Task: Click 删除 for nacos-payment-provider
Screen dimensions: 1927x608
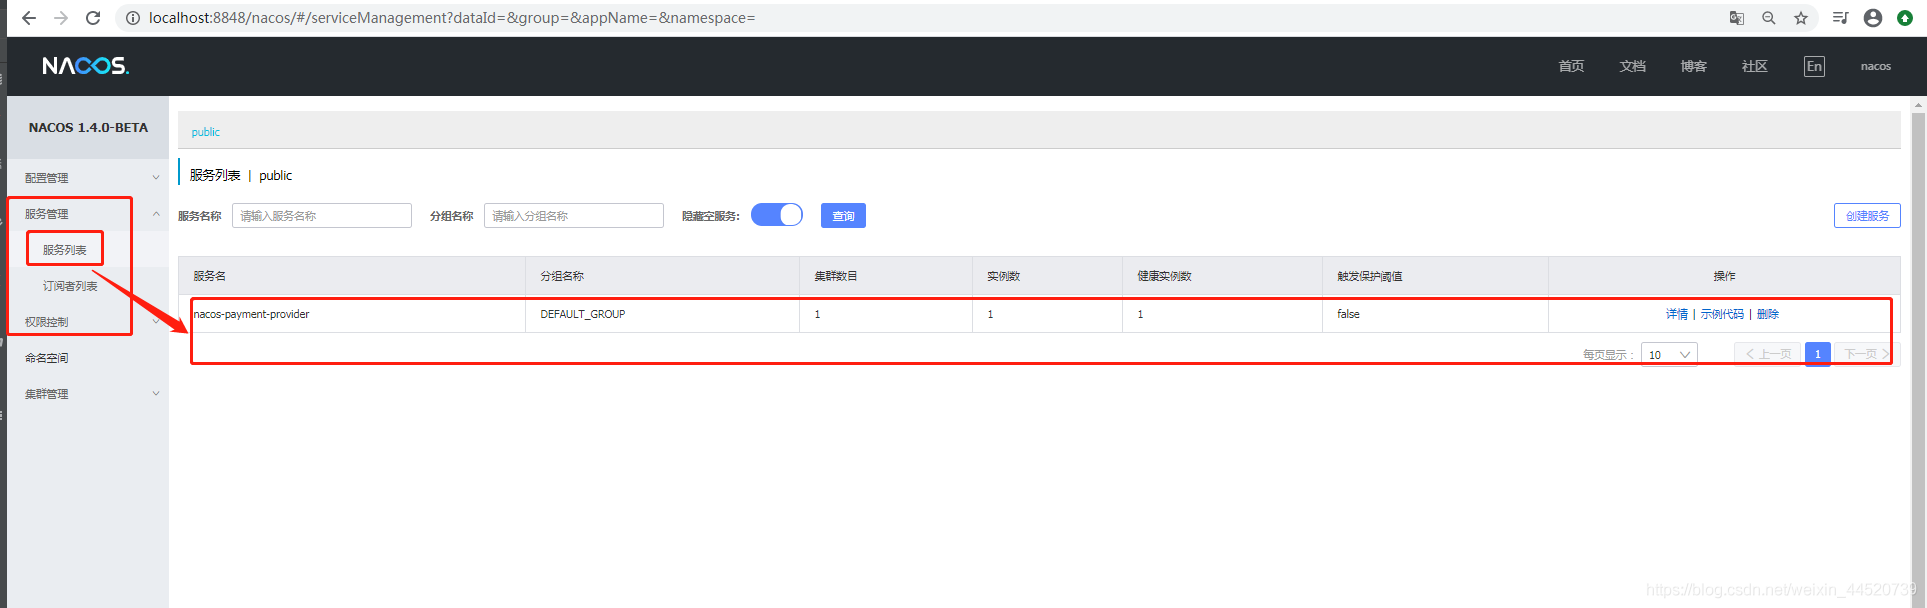Action: pos(1768,314)
